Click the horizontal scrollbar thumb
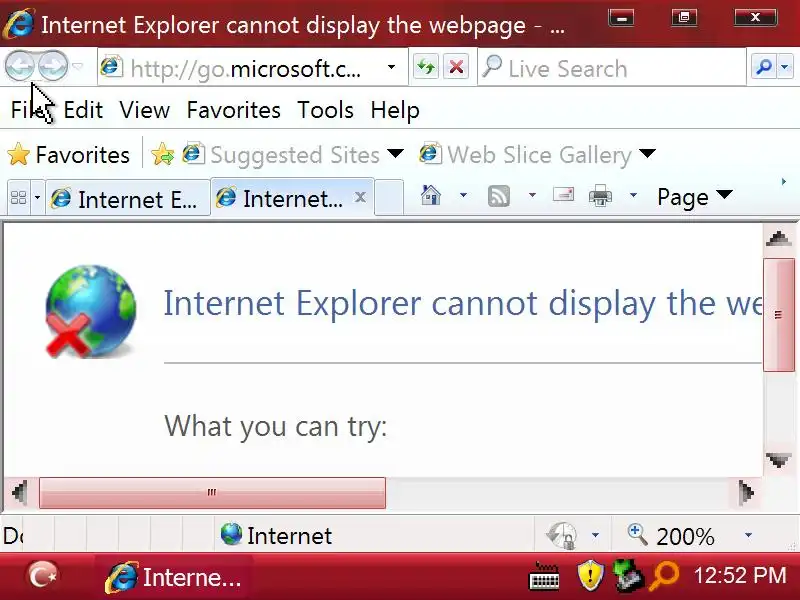 point(212,493)
